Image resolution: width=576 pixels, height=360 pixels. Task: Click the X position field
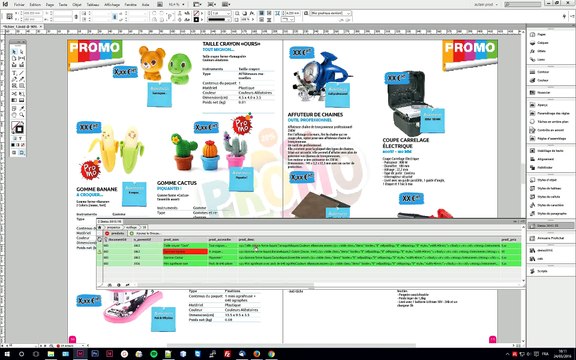coord(33,13)
